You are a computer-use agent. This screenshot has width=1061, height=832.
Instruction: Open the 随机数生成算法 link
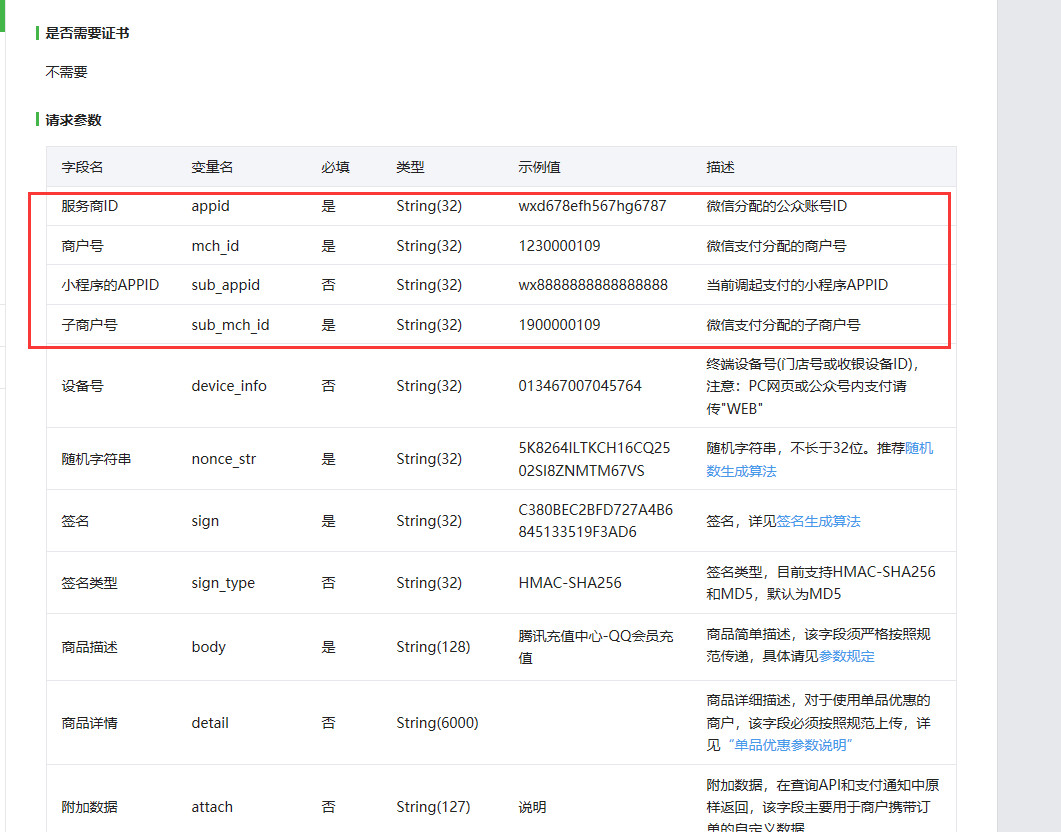(820, 459)
